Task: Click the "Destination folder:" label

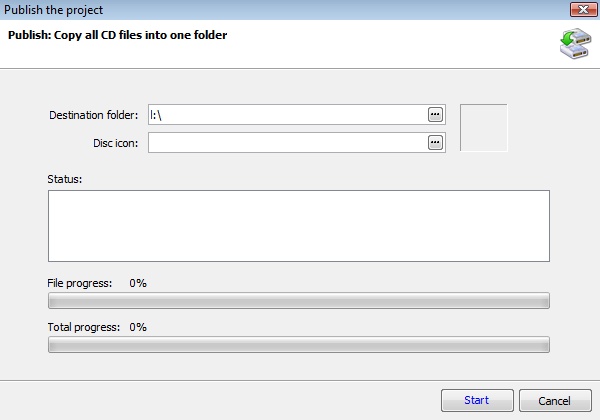Action: click(93, 115)
